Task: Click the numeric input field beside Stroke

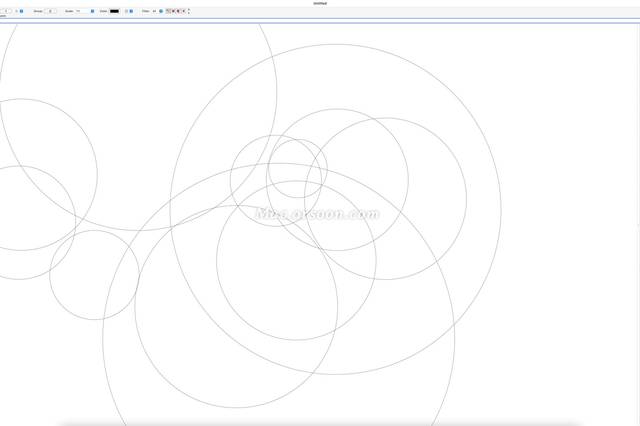Action: [50, 11]
